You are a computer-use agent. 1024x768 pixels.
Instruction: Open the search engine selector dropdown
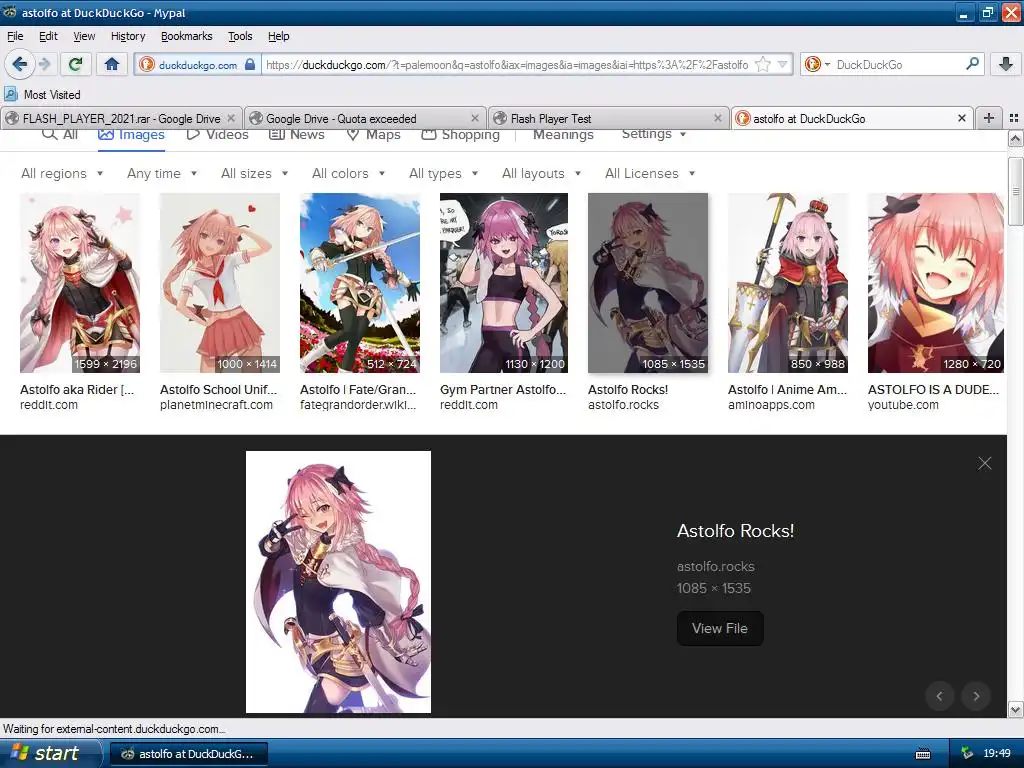pos(818,64)
